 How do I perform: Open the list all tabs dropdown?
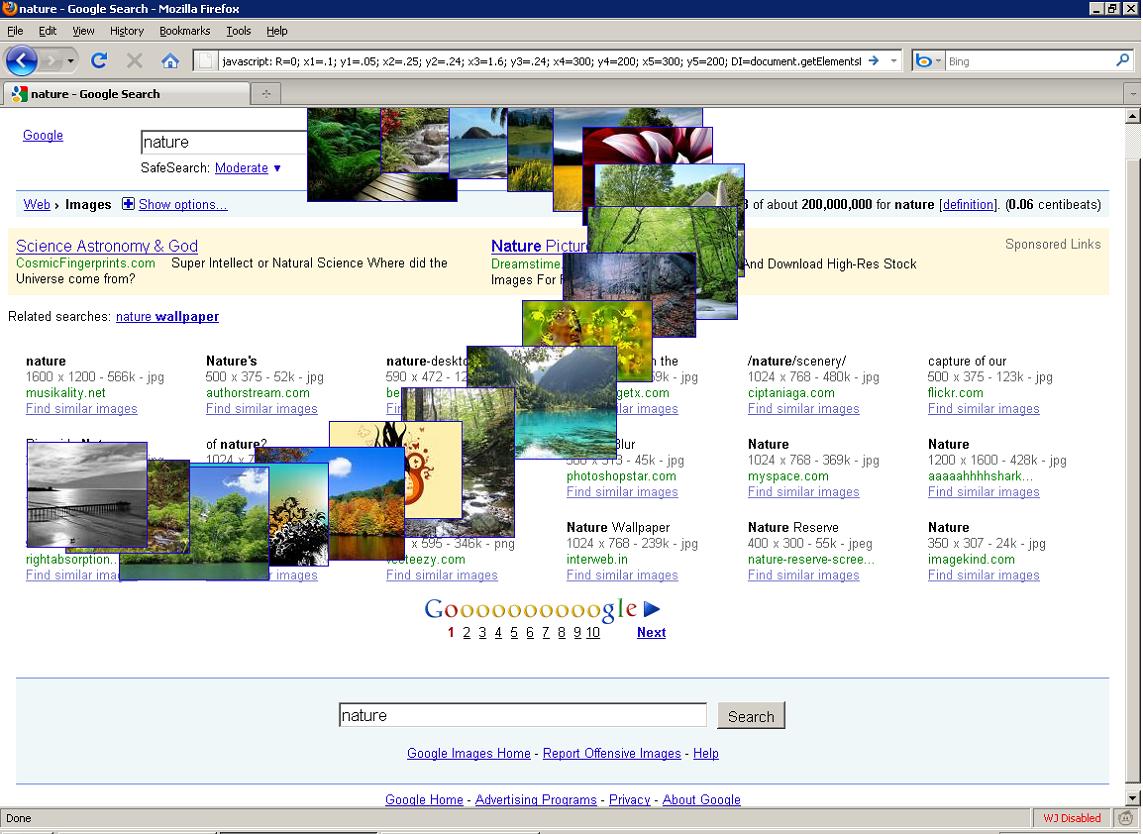[1132, 93]
